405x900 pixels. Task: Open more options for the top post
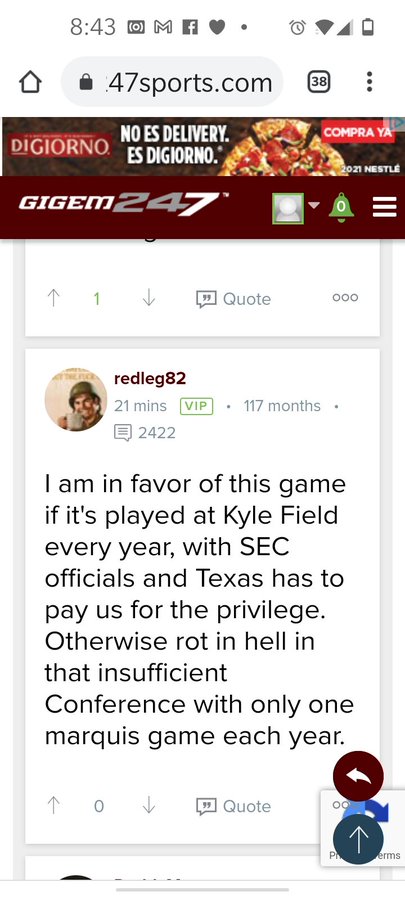coord(345,297)
